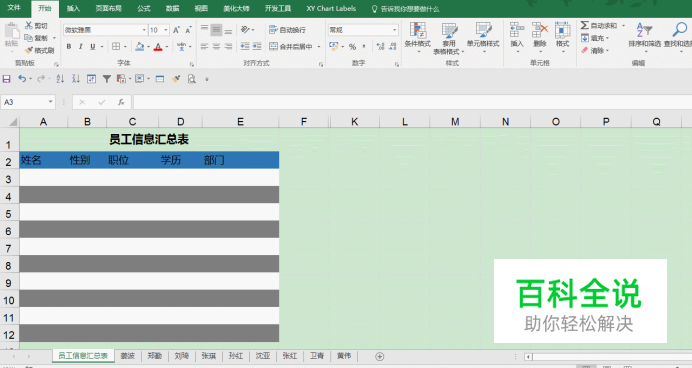Click the red font color A swatch
Viewport: 692px width, 368px height.
coord(158,46)
